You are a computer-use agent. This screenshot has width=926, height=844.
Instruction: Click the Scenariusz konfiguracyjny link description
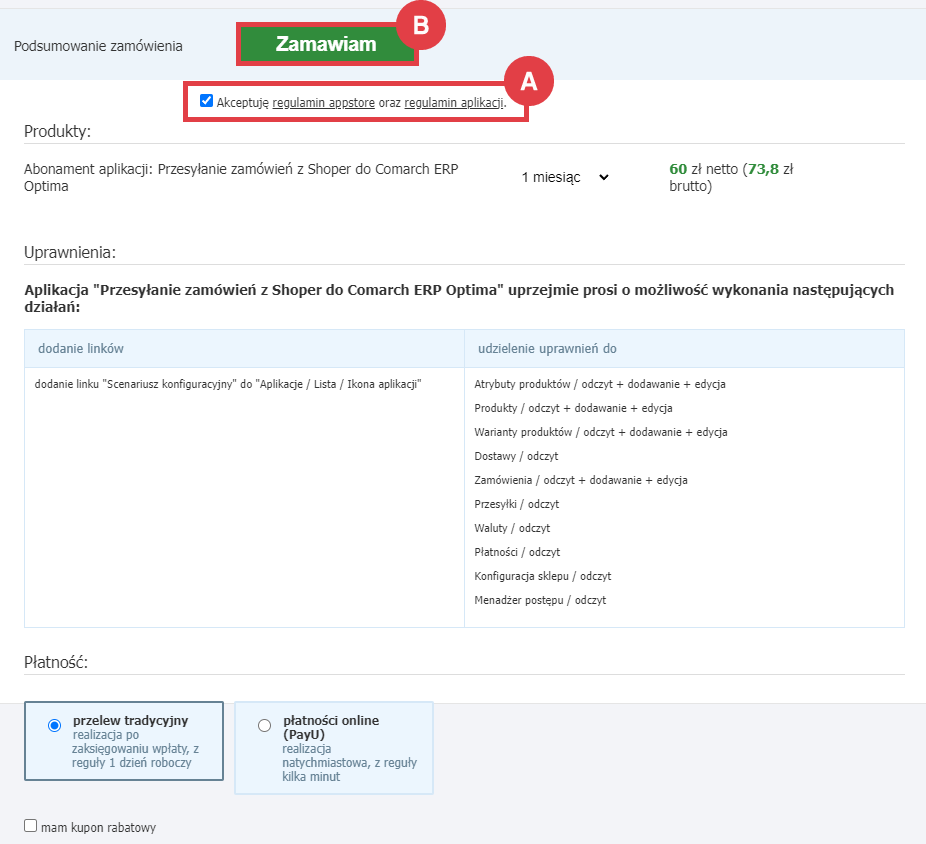click(228, 384)
